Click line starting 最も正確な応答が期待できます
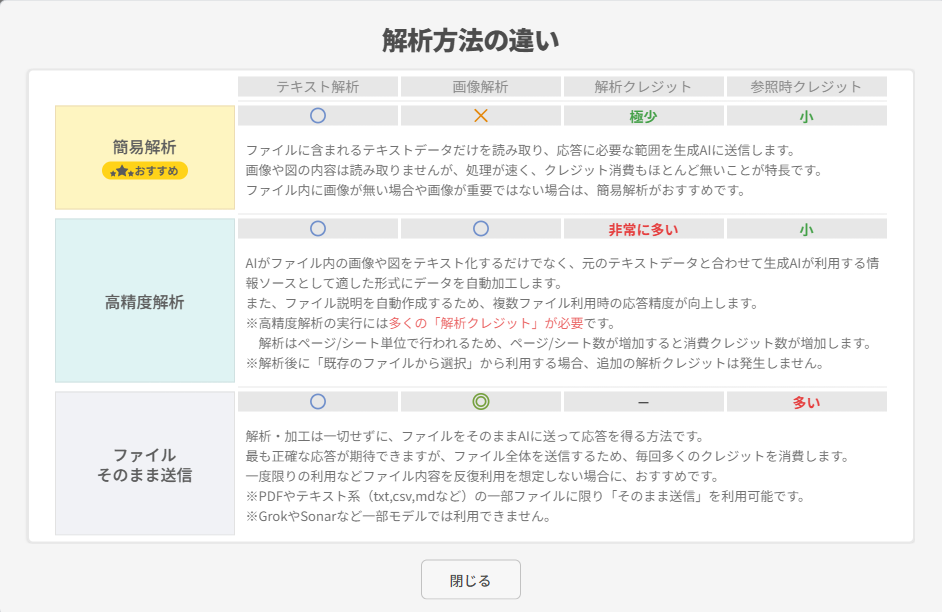This screenshot has height=612, width=942. click(548, 456)
